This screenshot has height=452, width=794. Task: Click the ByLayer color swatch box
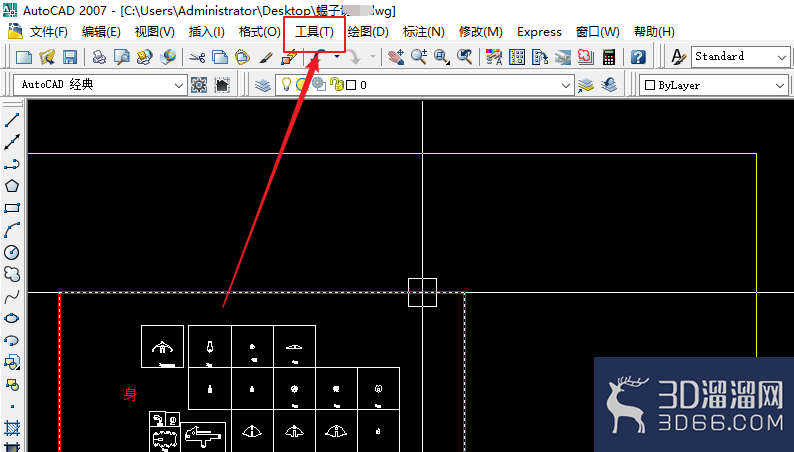(x=650, y=85)
